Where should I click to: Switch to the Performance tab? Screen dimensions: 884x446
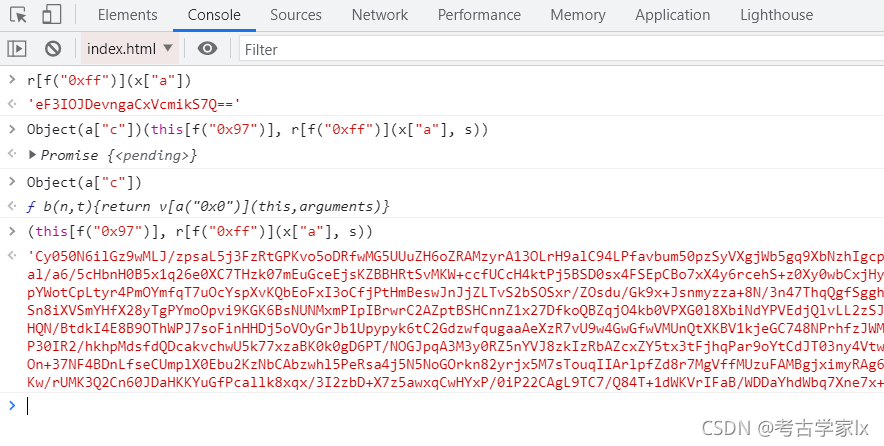point(479,15)
